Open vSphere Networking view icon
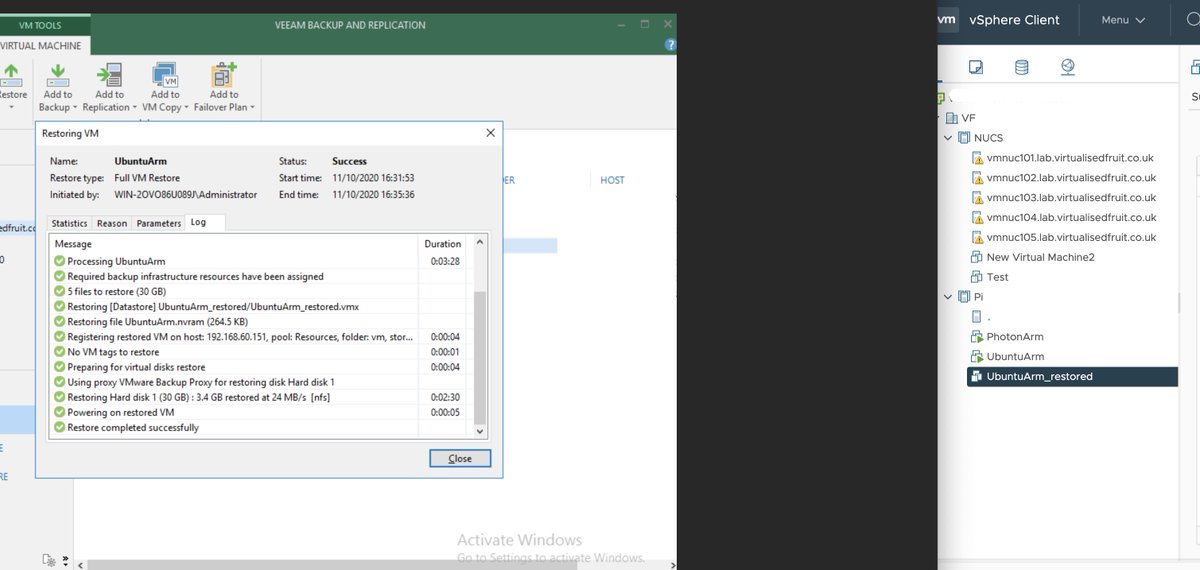Image resolution: width=1200 pixels, height=570 pixels. tap(1068, 68)
